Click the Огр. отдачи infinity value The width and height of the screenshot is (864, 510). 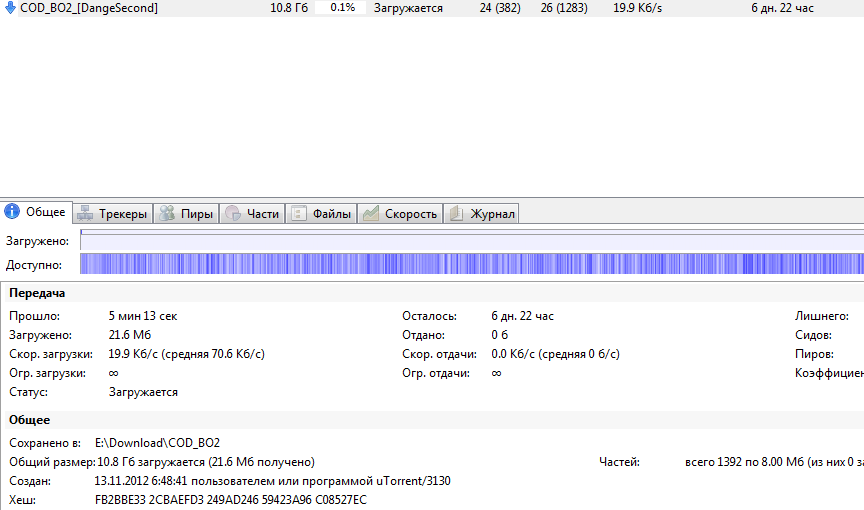click(x=496, y=373)
